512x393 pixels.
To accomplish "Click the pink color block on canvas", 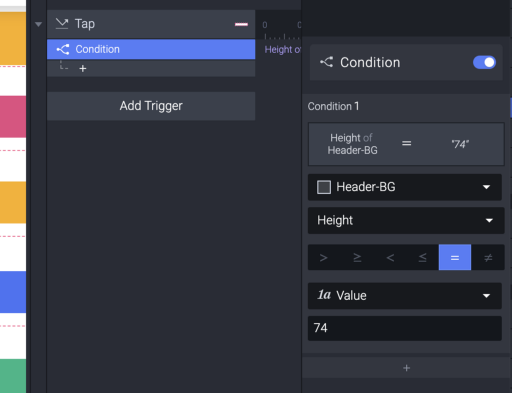I will pos(13,117).
